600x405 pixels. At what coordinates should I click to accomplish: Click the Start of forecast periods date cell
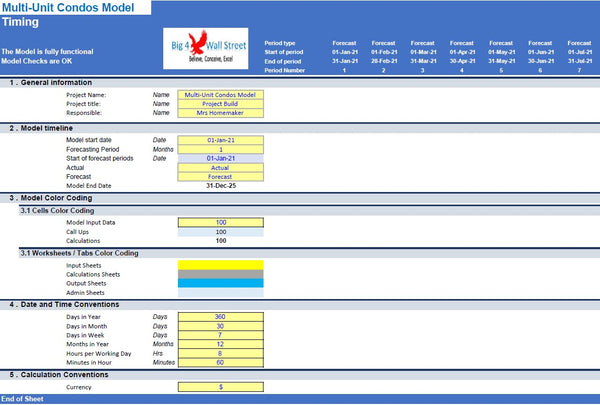220,158
